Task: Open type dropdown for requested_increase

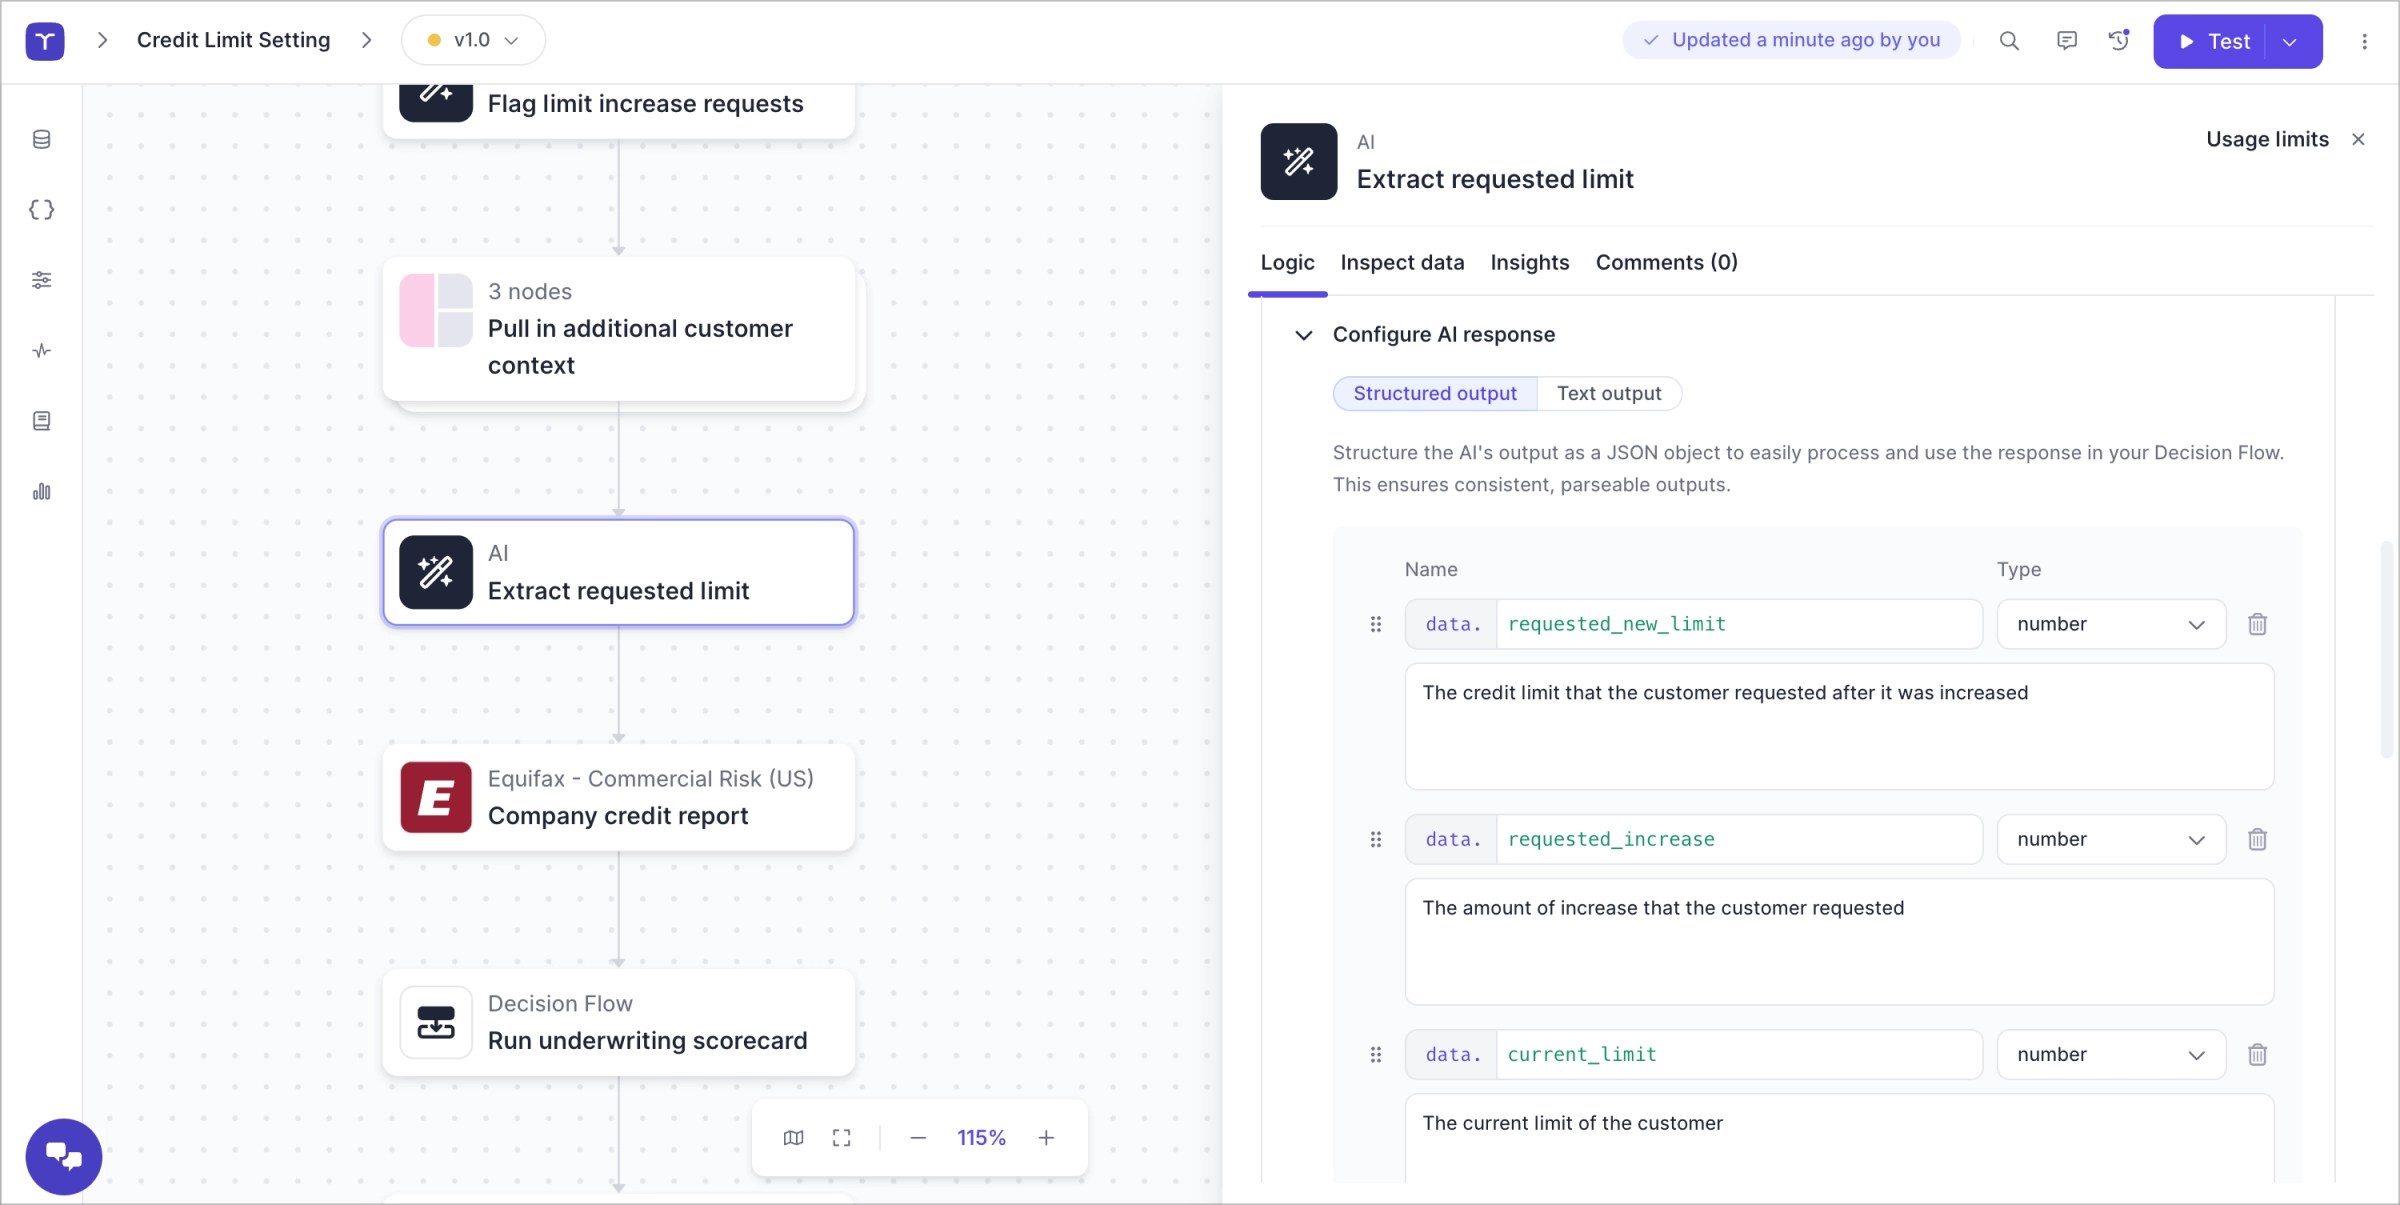Action: click(2110, 840)
